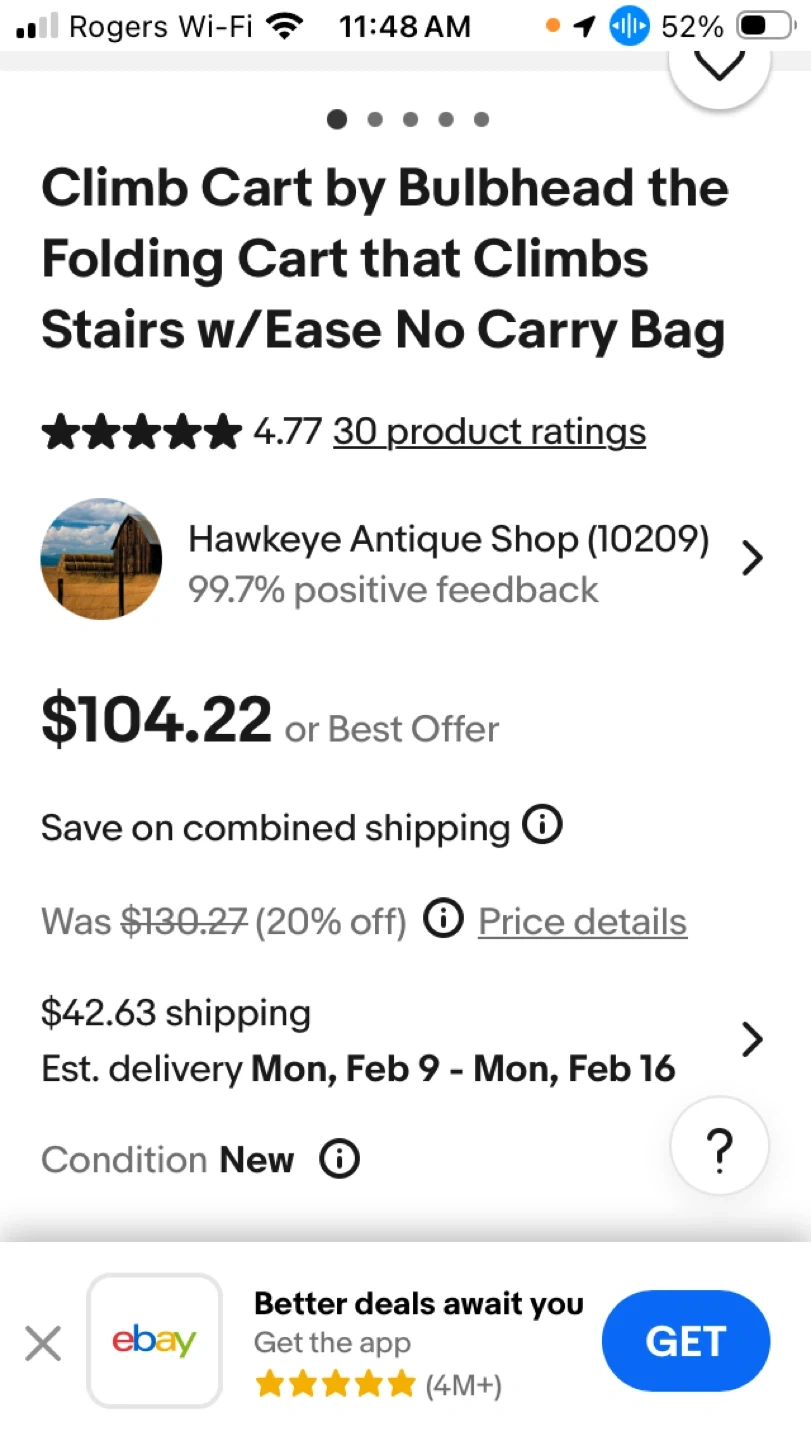Tap the location arrow in status bar

pos(584,27)
